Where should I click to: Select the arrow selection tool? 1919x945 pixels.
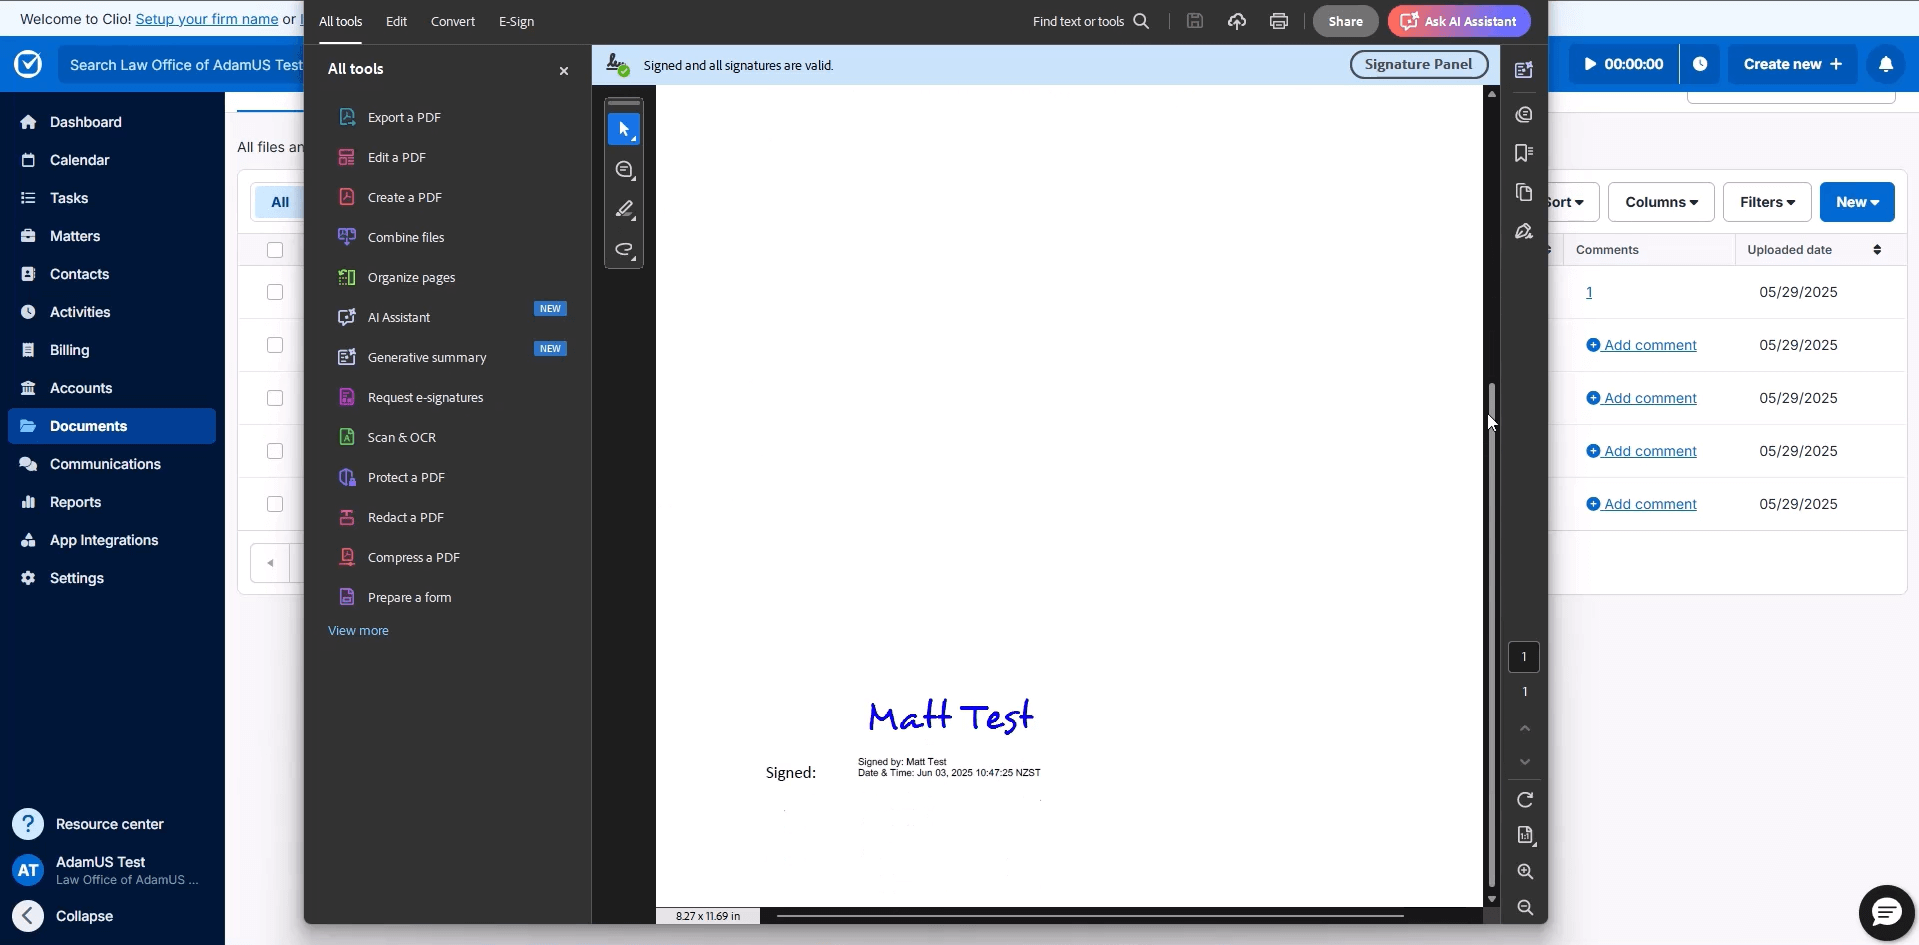click(x=624, y=129)
